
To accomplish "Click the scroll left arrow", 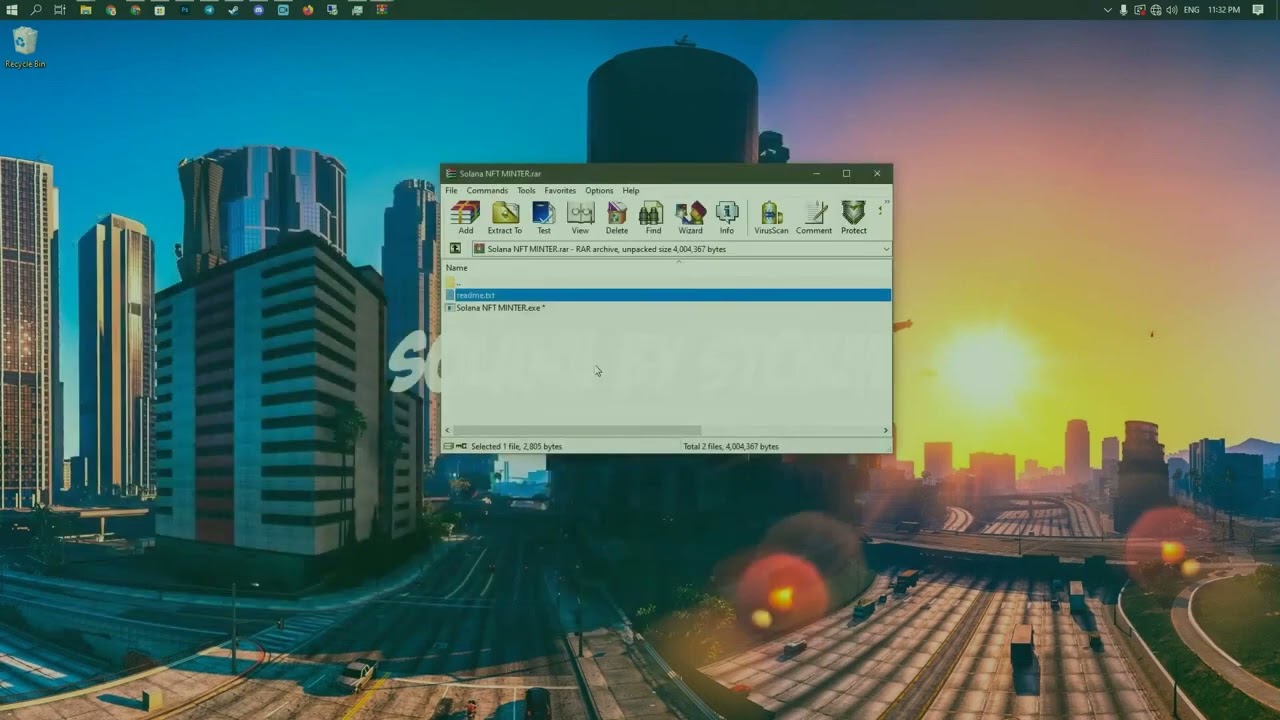I will [x=448, y=430].
